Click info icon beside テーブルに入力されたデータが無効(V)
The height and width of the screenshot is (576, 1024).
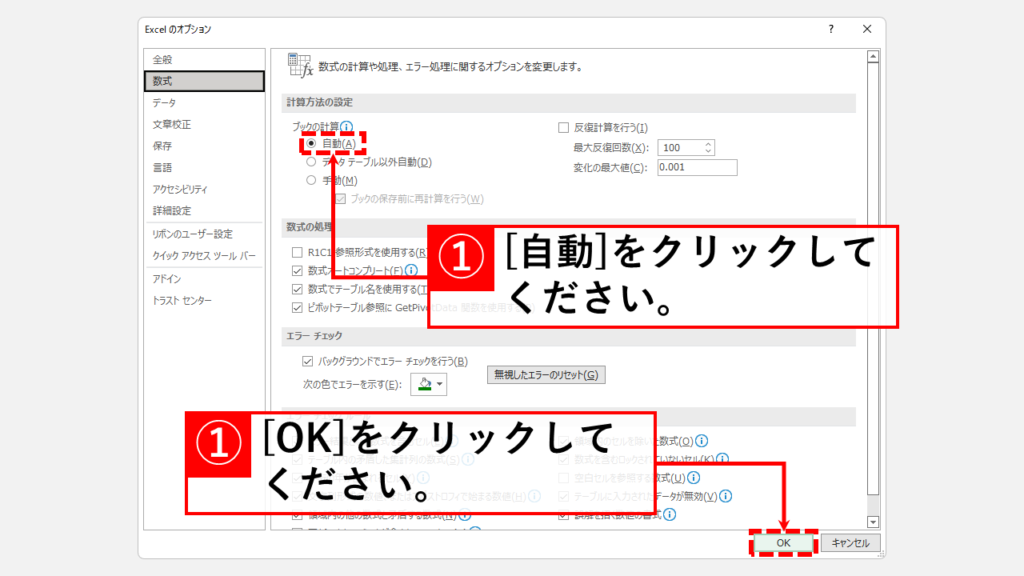point(726,496)
